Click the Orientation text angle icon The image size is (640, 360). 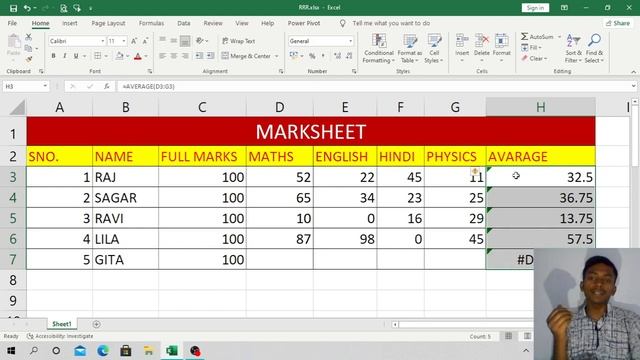click(x=200, y=40)
